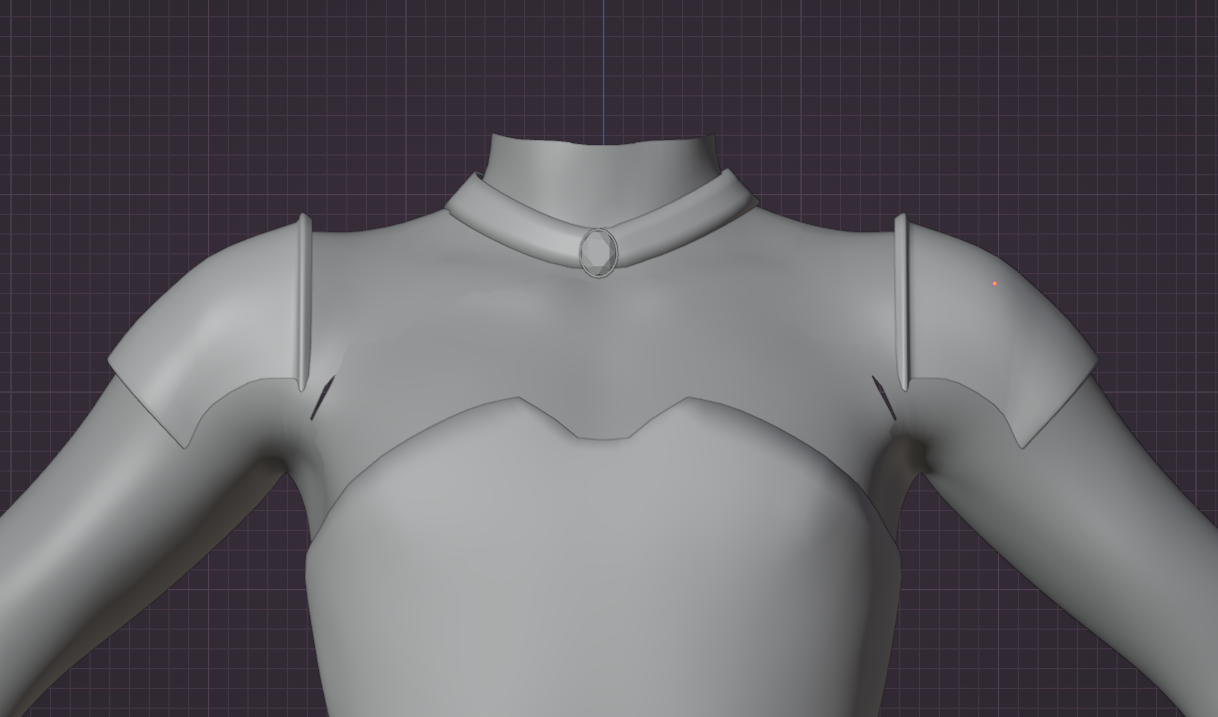Click the dark slit near the screen-right armpit
This screenshot has width=1218, height=717.
click(x=884, y=398)
